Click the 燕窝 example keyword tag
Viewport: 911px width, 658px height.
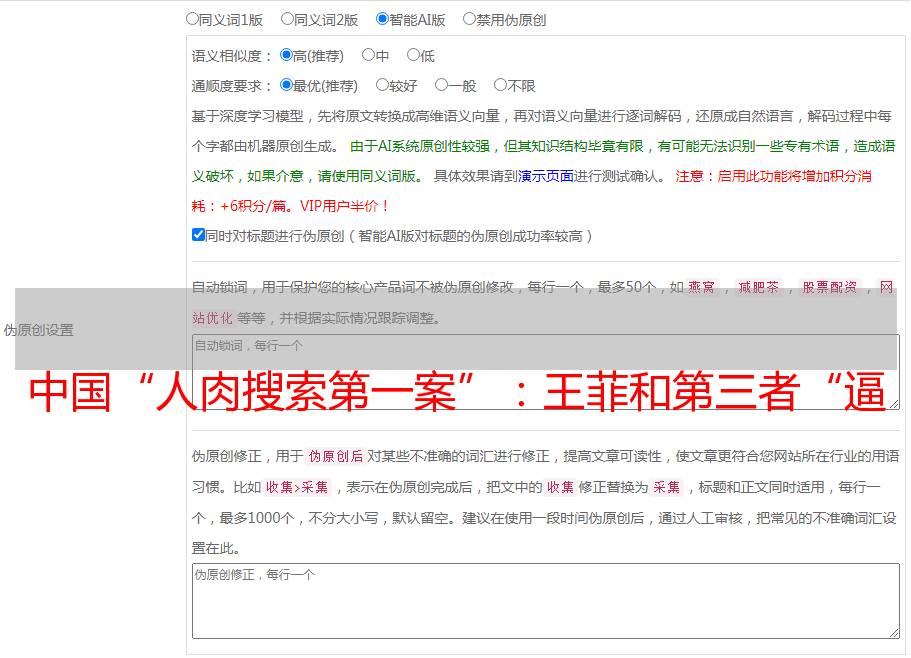click(701, 287)
